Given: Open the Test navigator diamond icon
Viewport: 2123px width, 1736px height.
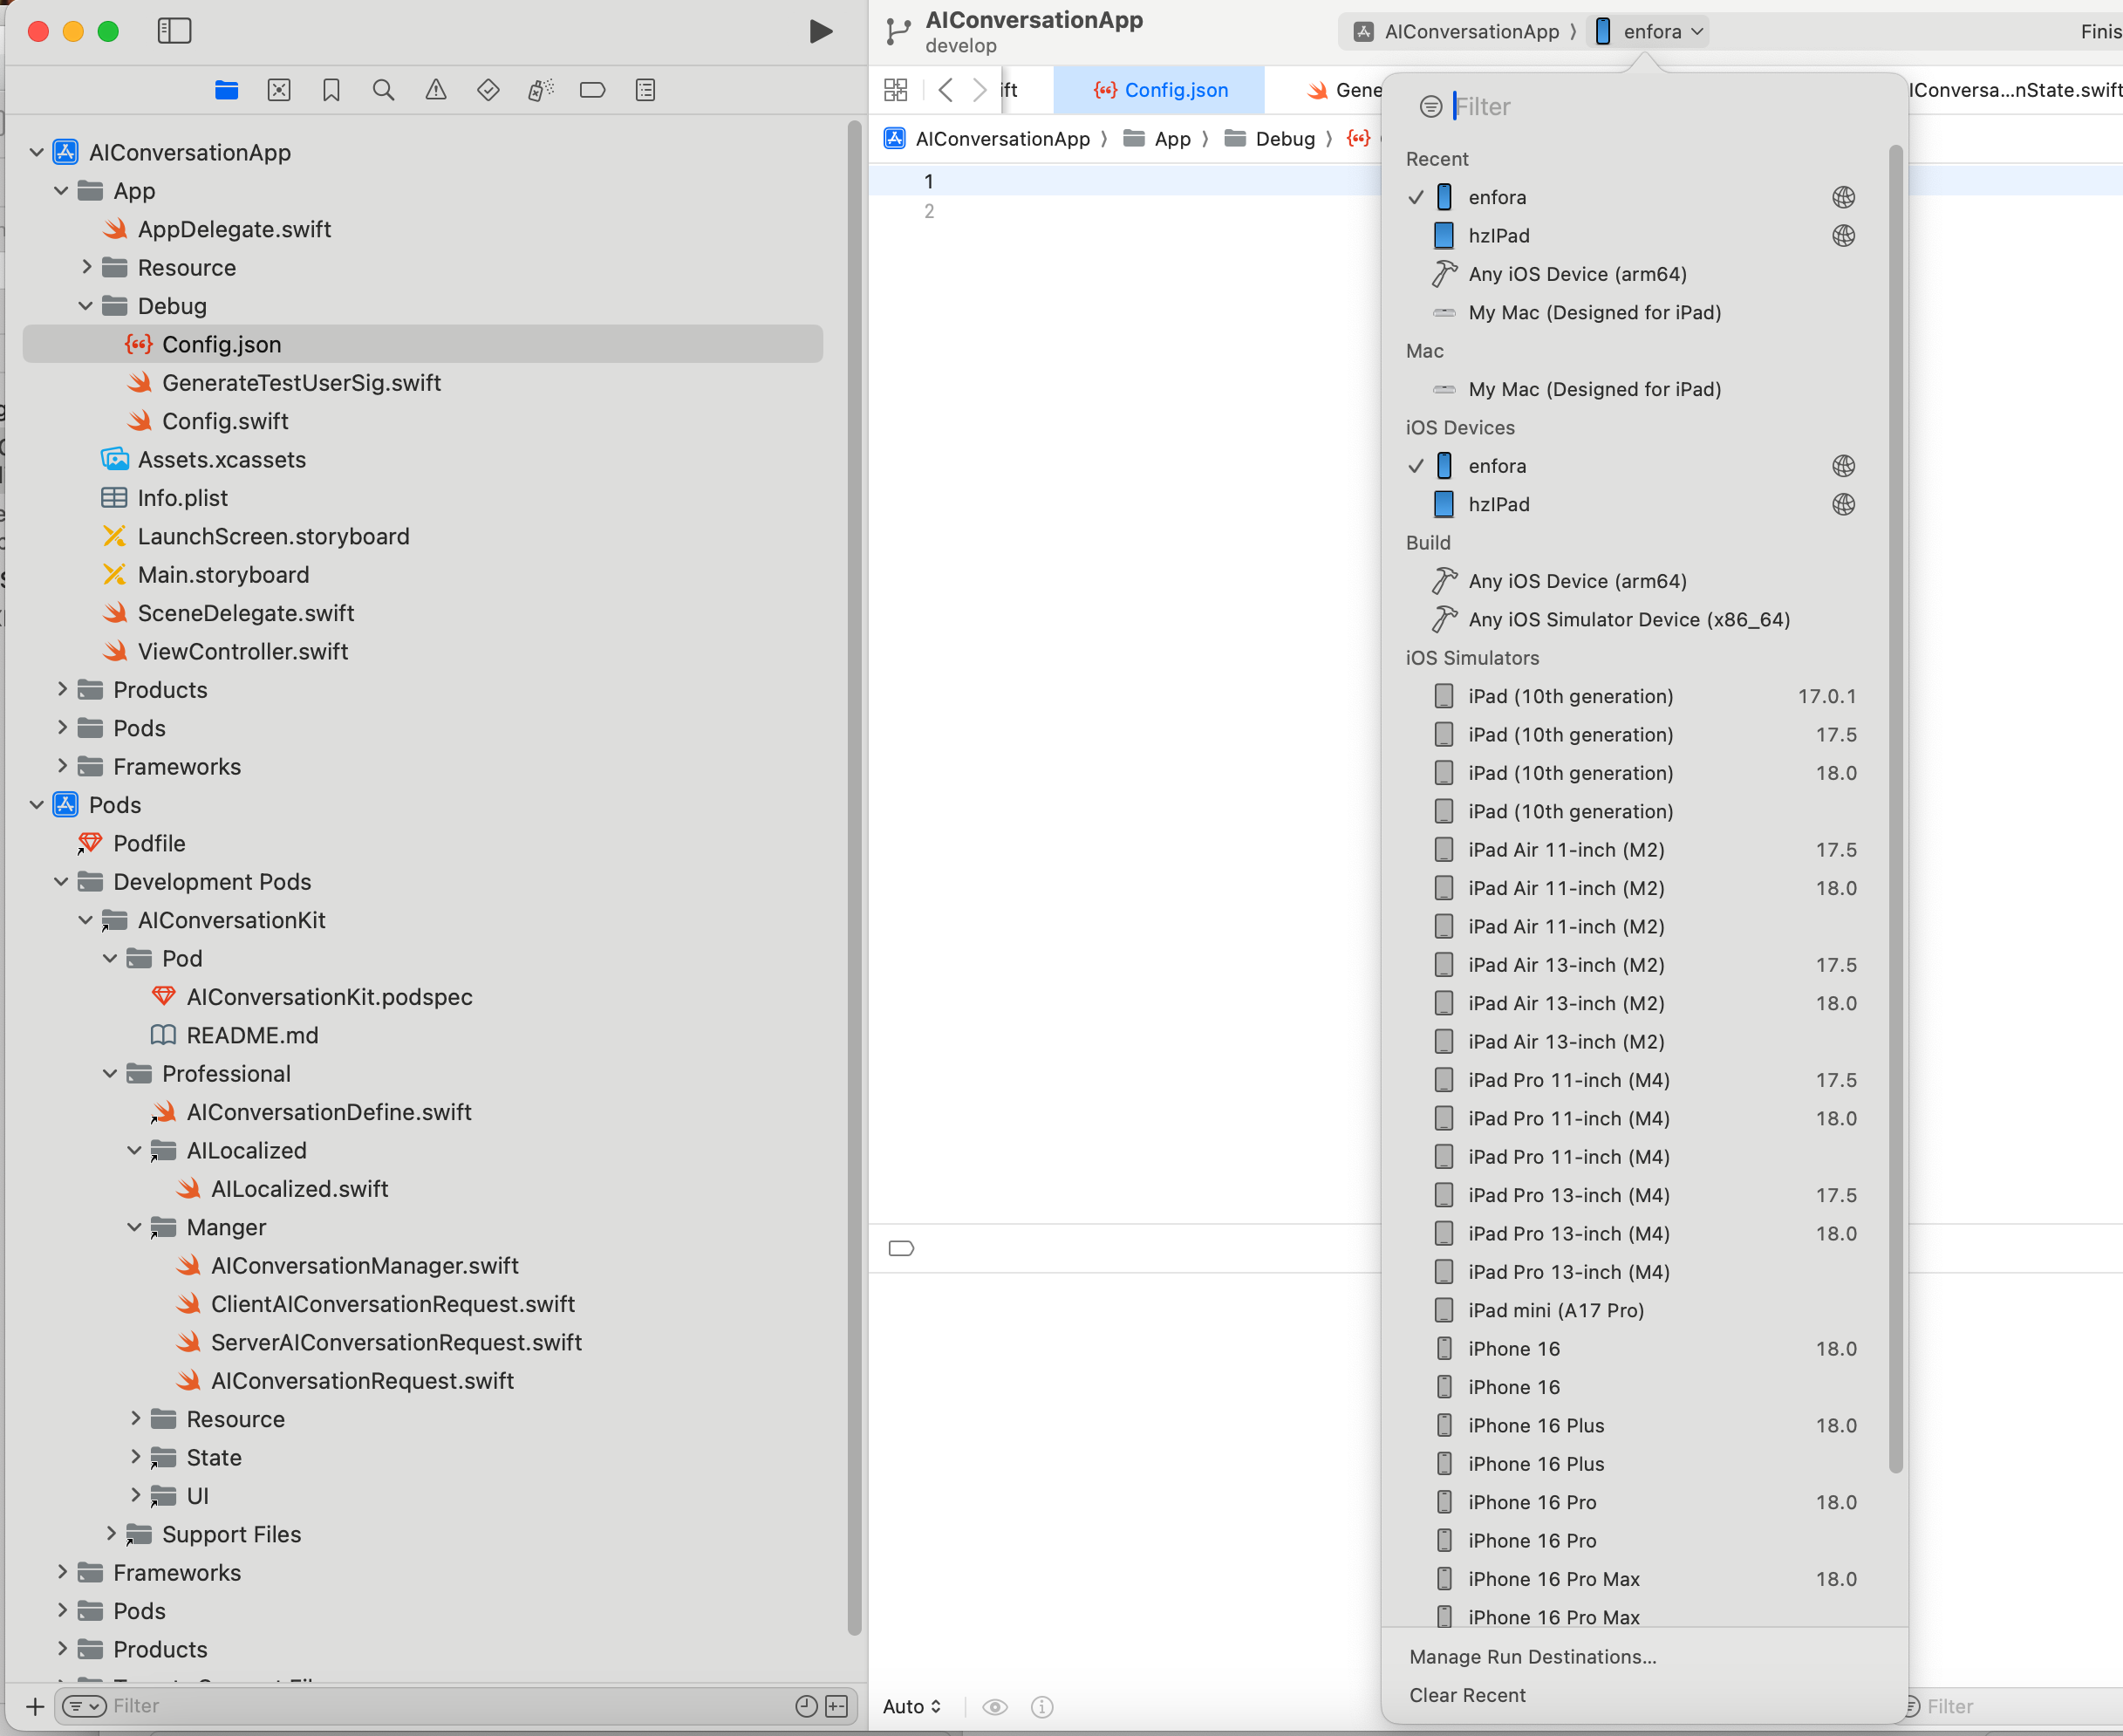Looking at the screenshot, I should pyautogui.click(x=488, y=90).
